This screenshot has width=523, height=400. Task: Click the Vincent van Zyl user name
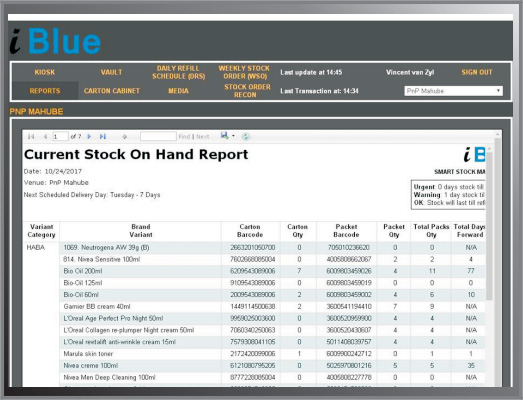tap(410, 72)
